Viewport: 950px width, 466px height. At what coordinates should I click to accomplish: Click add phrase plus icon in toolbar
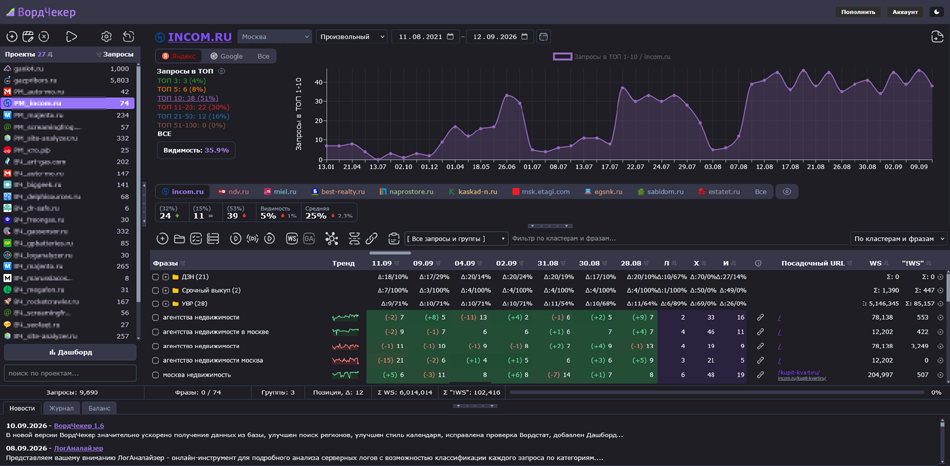162,239
